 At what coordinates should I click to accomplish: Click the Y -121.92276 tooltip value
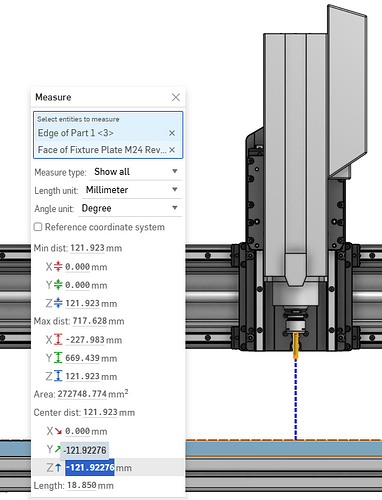[85, 450]
